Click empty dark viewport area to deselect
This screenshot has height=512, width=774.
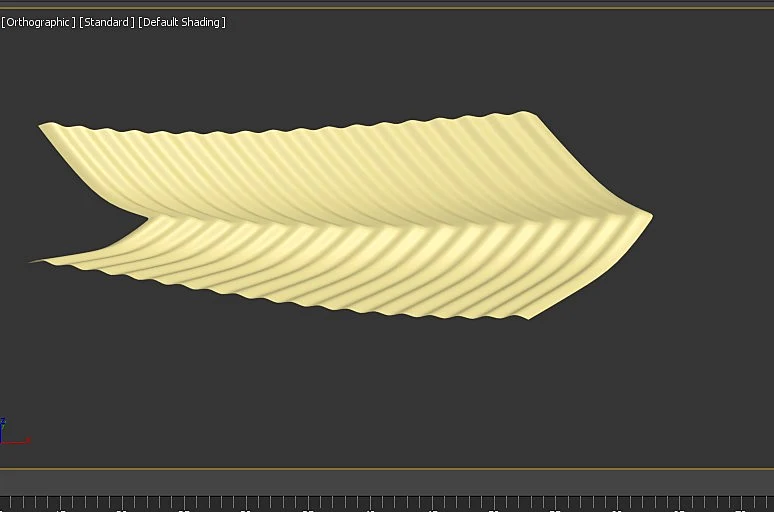[385, 395]
